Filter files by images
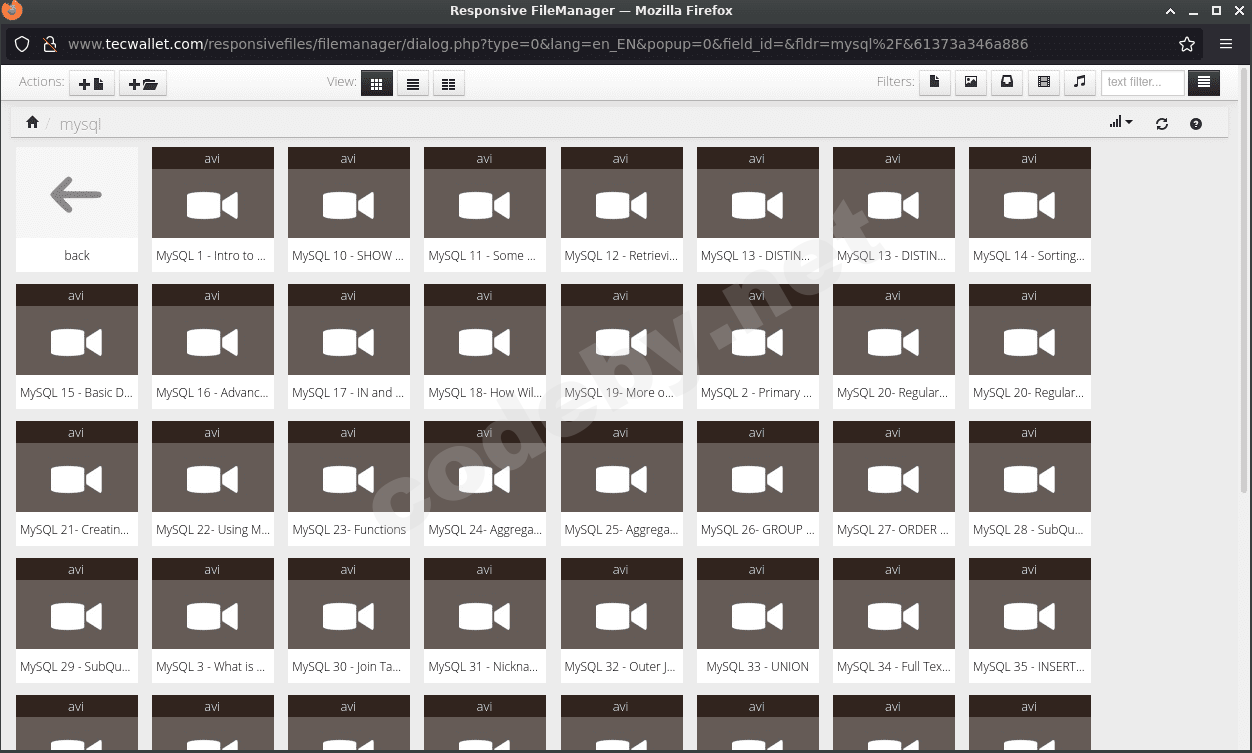Screen dimensions: 1252x753 tap(970, 83)
